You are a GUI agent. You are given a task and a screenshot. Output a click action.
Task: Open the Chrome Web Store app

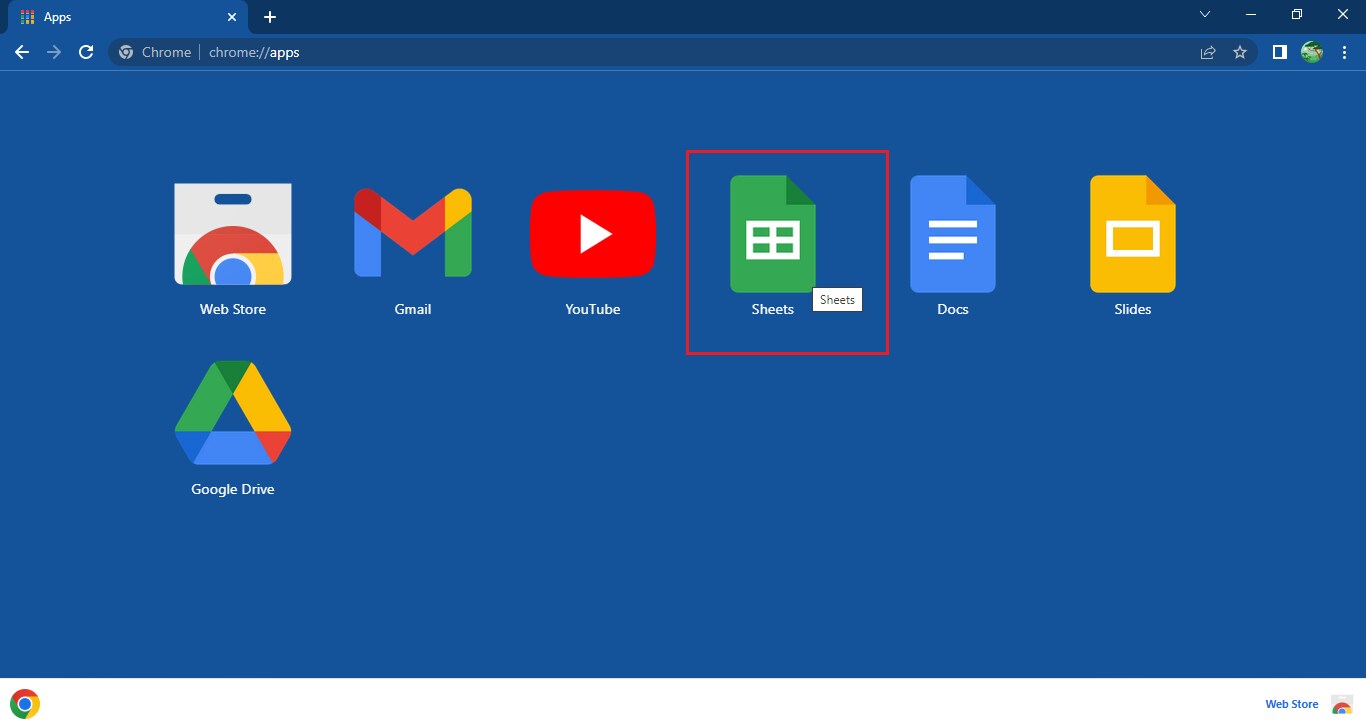click(232, 233)
